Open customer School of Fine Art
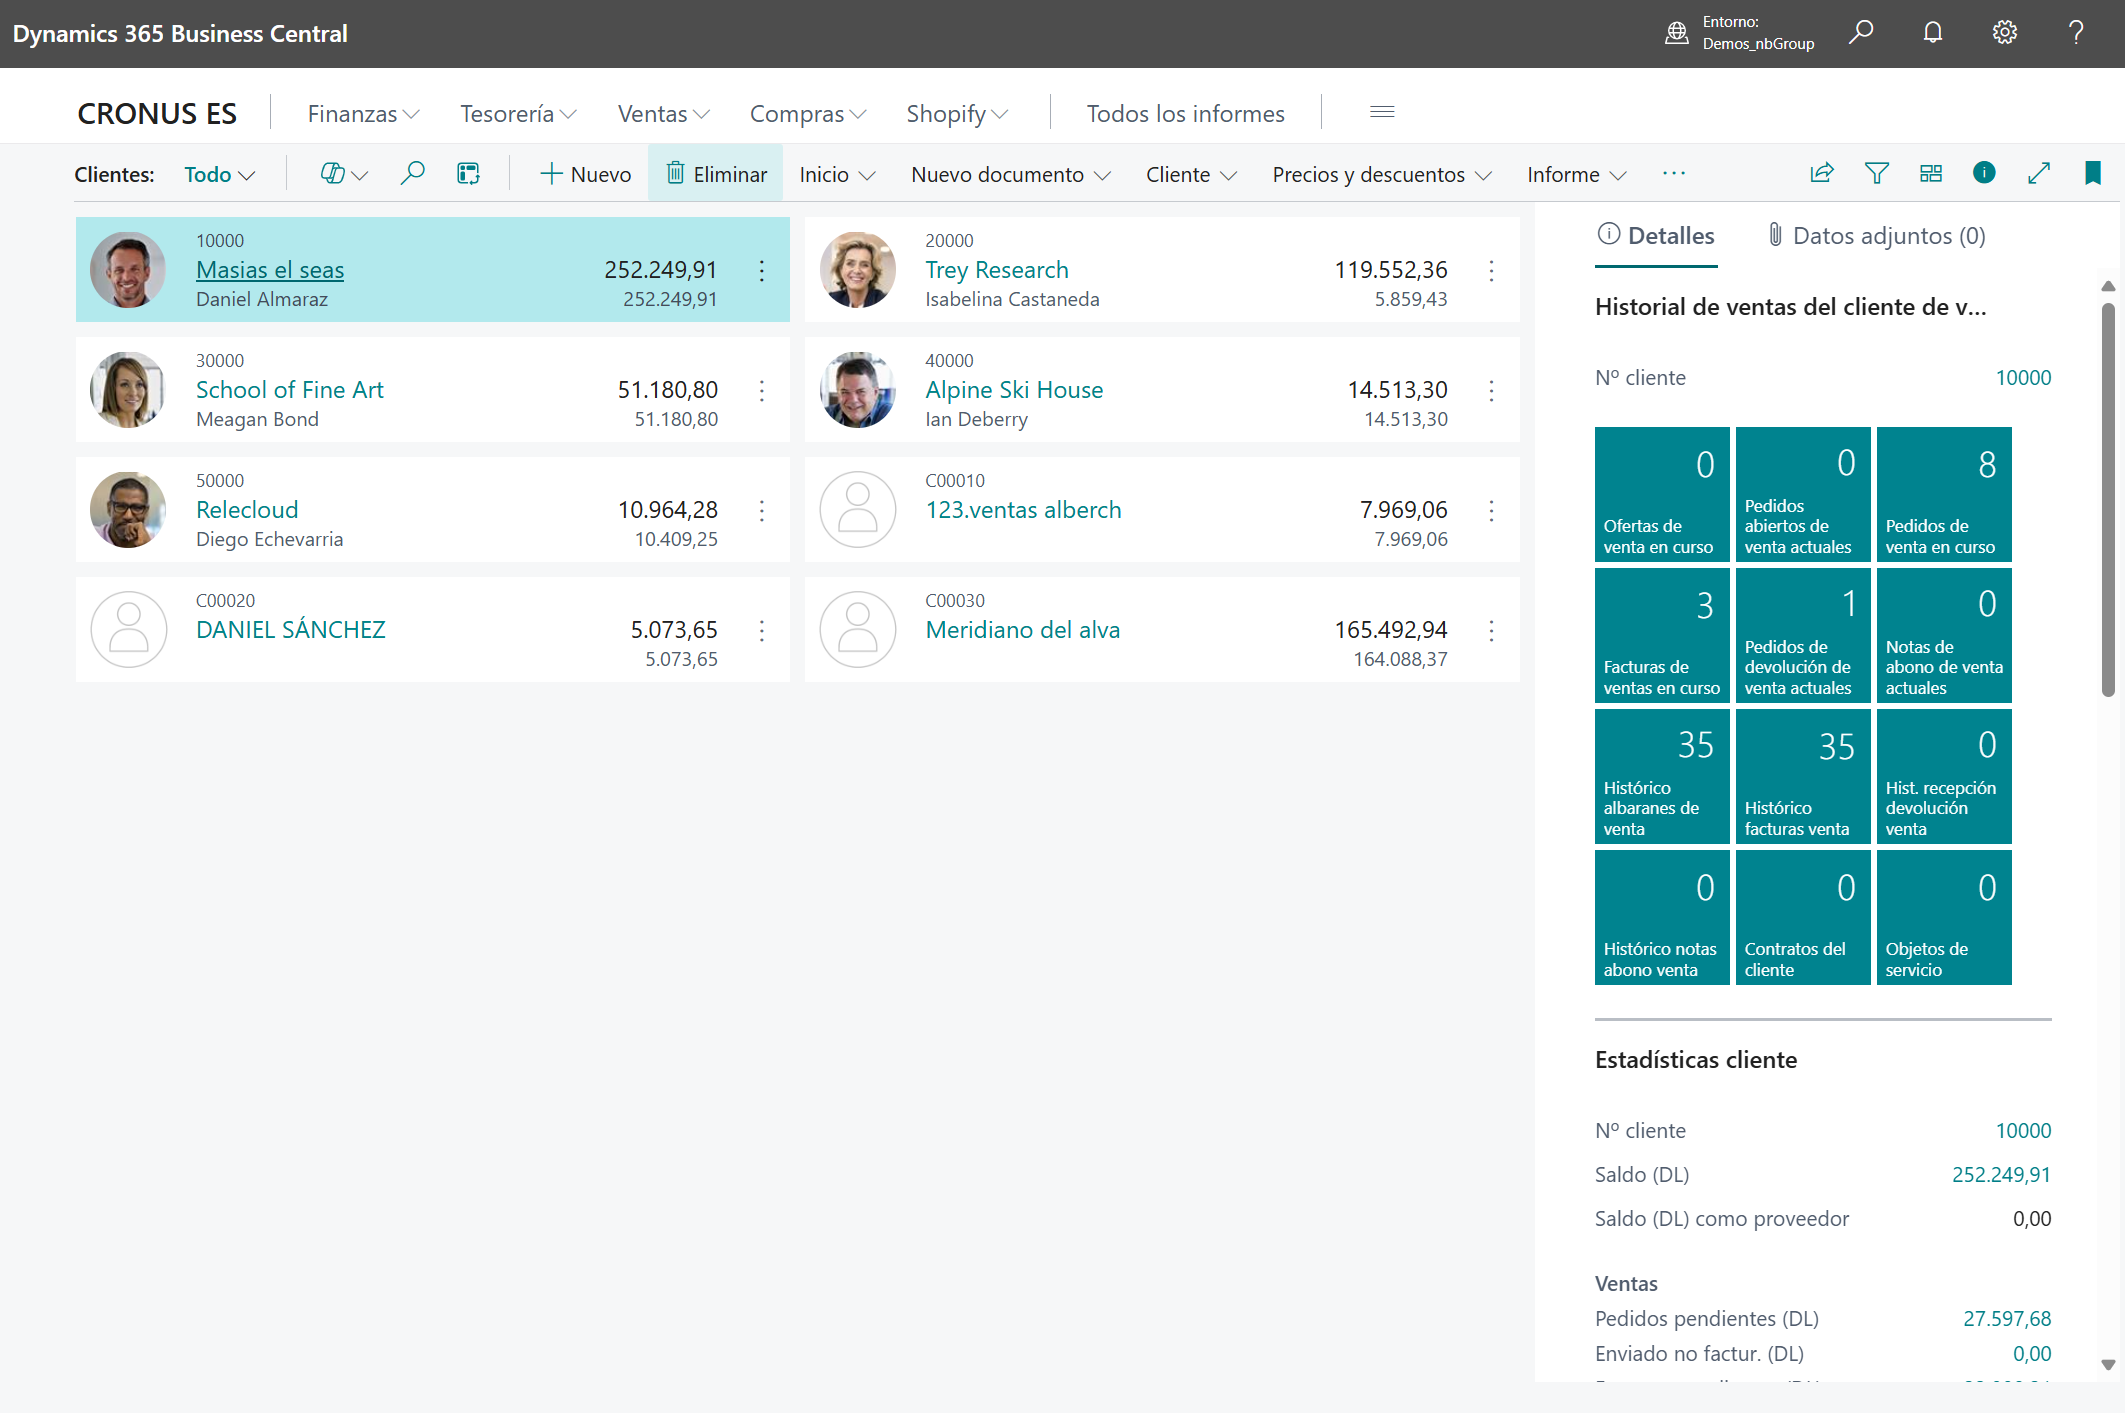 pos(290,390)
